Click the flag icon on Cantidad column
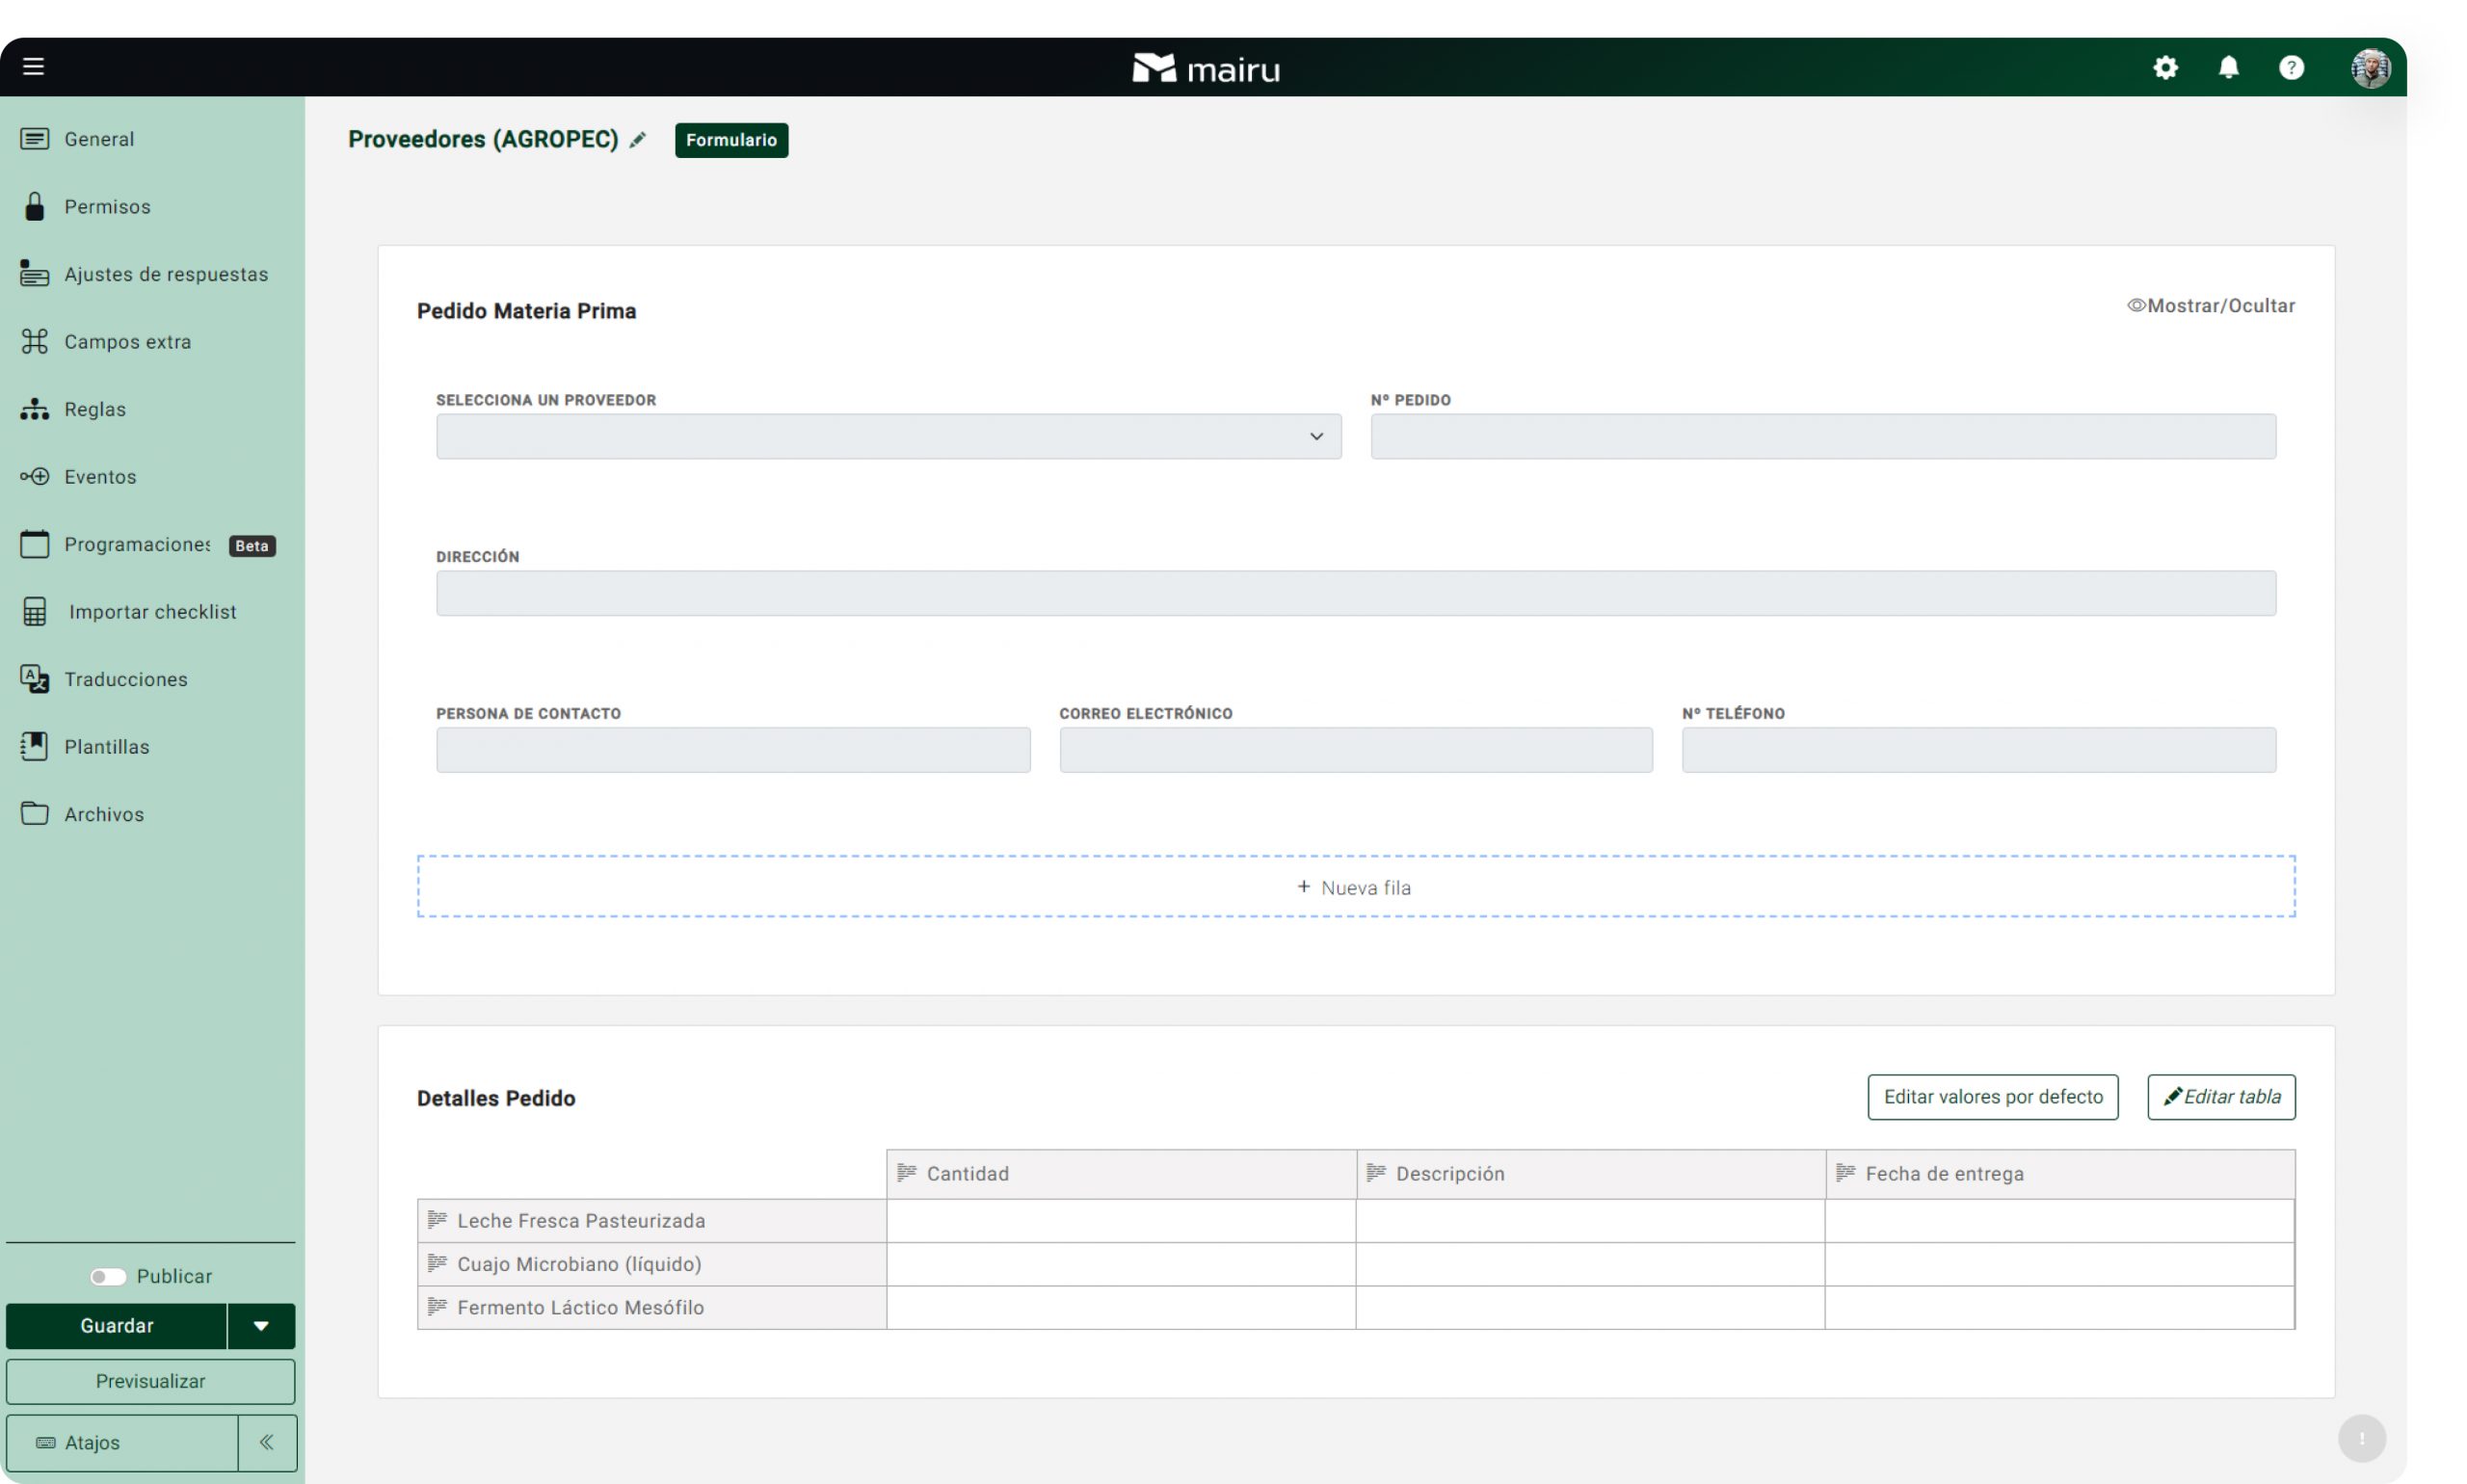The width and height of the screenshot is (2467, 1484). coord(906,1173)
